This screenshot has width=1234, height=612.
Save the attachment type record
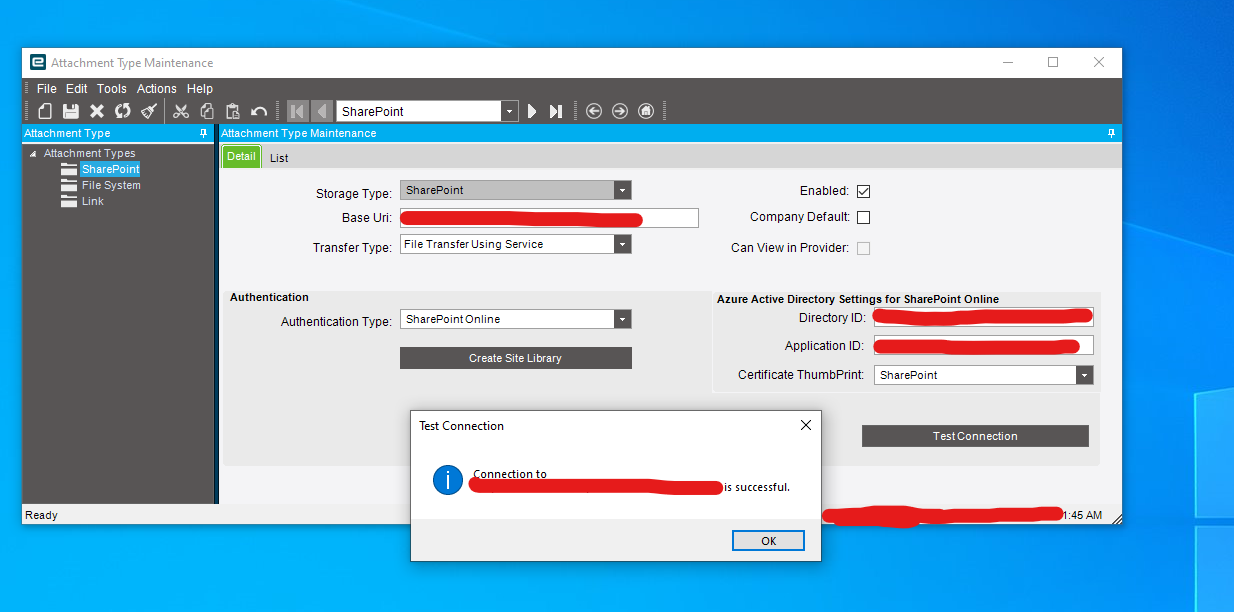71,111
